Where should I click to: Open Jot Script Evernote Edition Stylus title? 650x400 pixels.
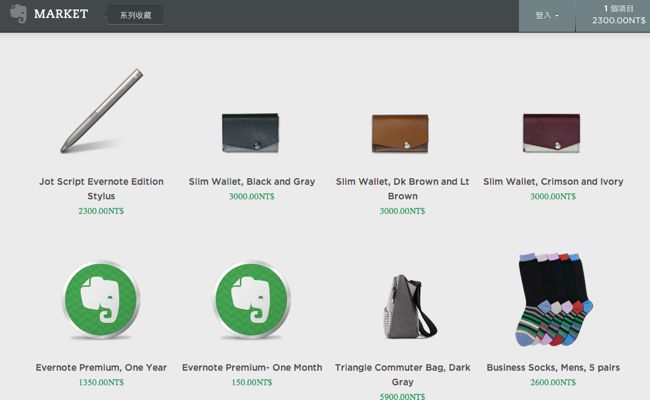(101, 189)
